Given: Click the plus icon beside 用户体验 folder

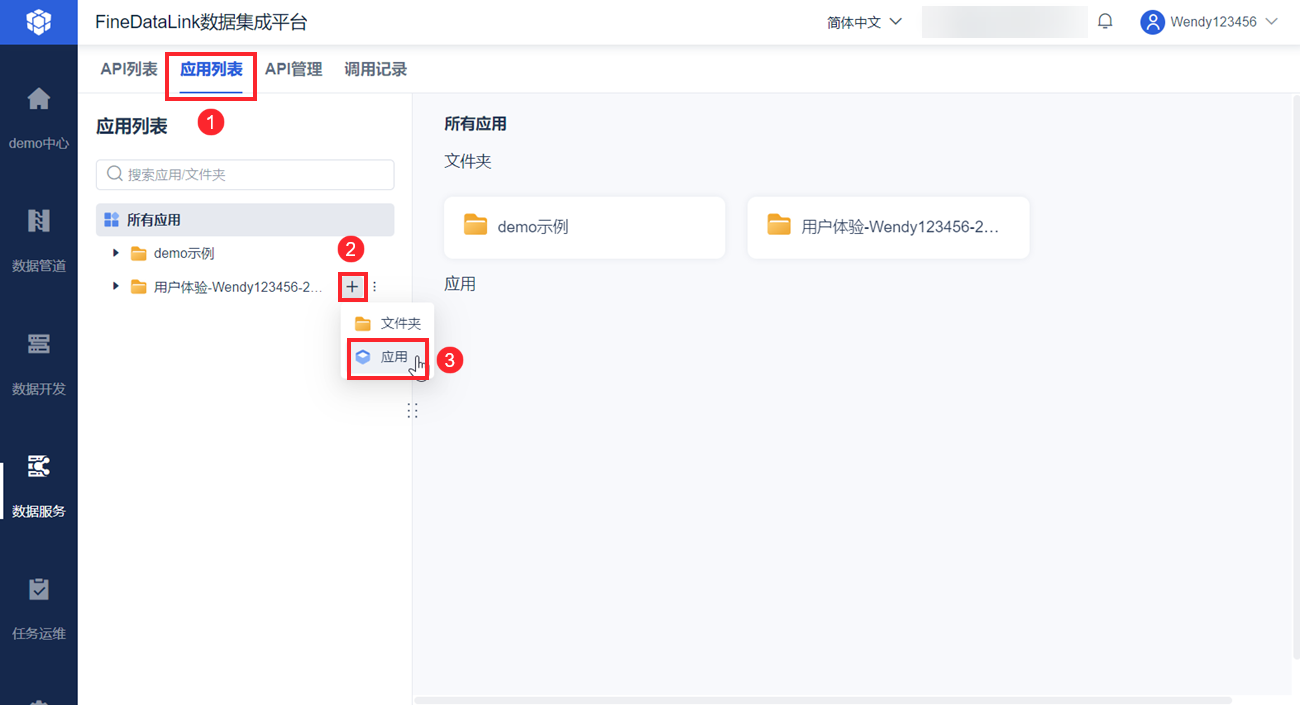Looking at the screenshot, I should [352, 287].
